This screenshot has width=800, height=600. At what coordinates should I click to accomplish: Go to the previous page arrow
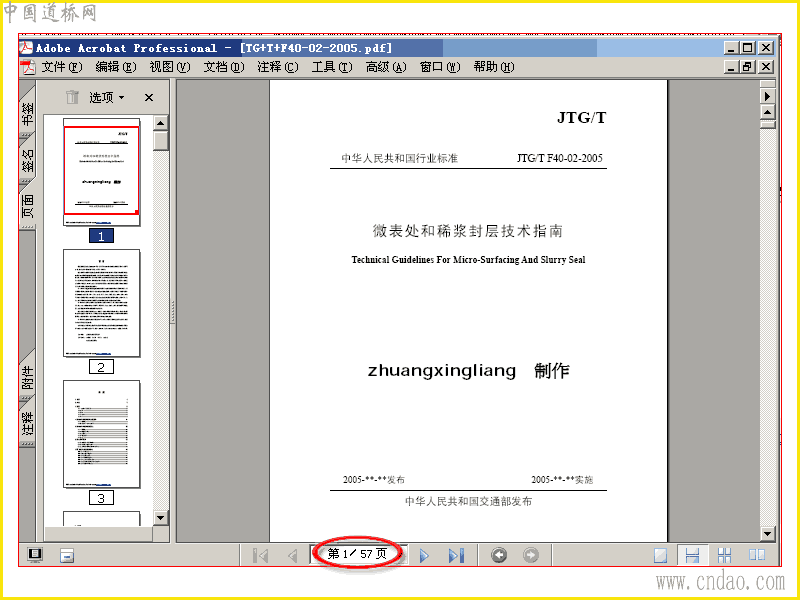(x=293, y=555)
